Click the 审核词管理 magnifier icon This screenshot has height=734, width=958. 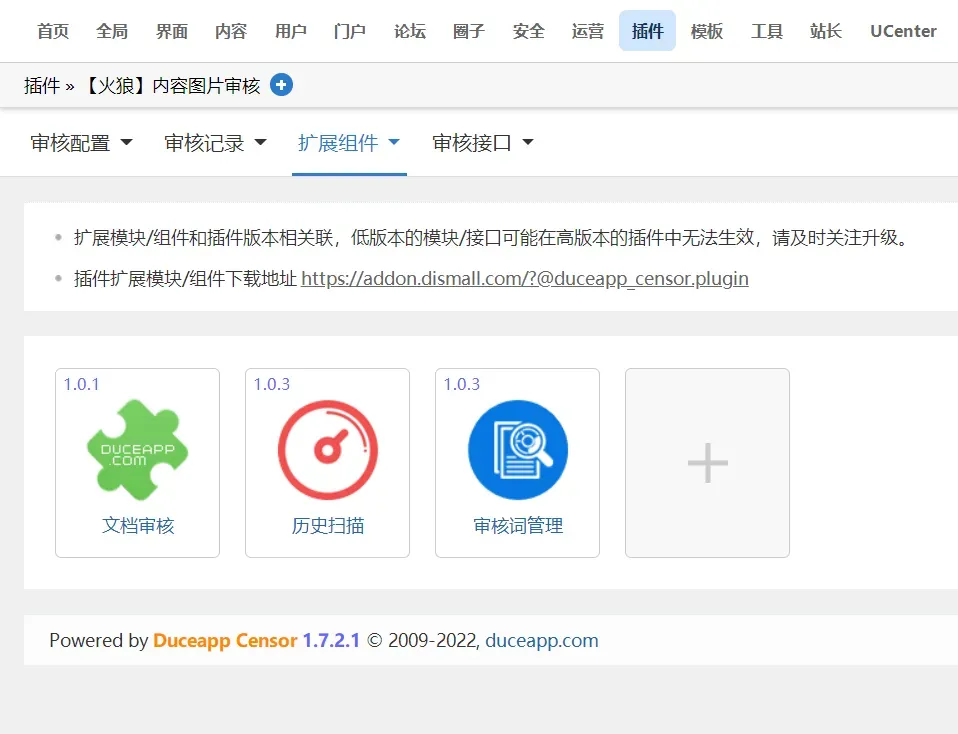tap(517, 450)
